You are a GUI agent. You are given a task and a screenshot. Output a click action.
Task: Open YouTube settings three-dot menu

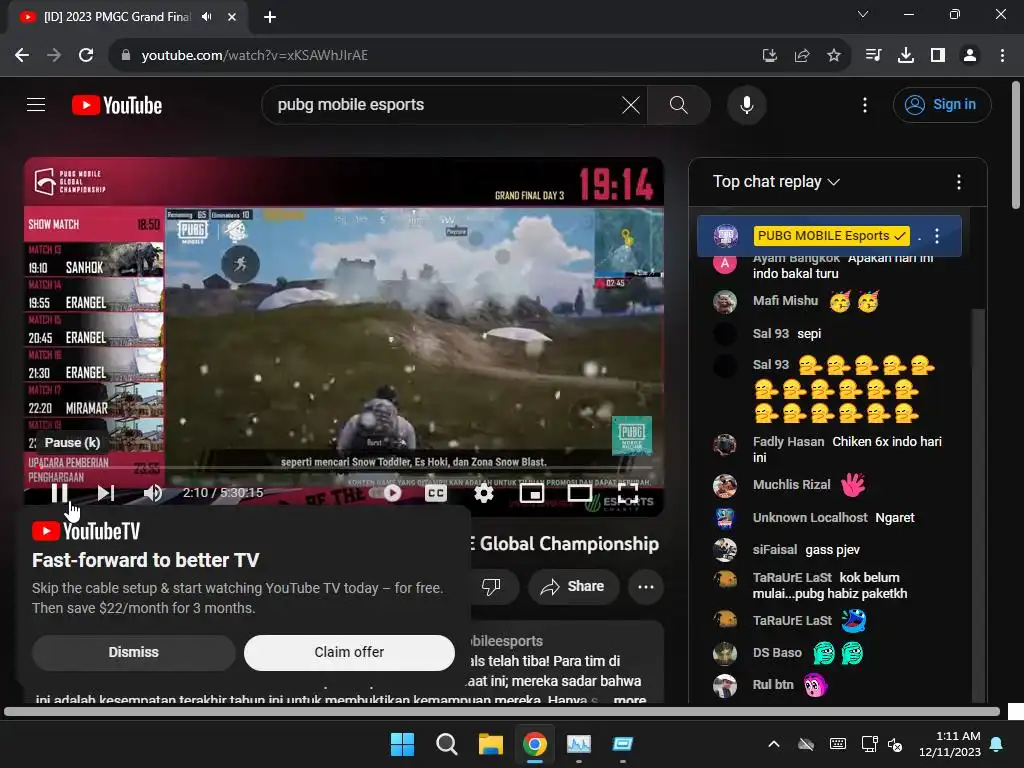(x=865, y=105)
